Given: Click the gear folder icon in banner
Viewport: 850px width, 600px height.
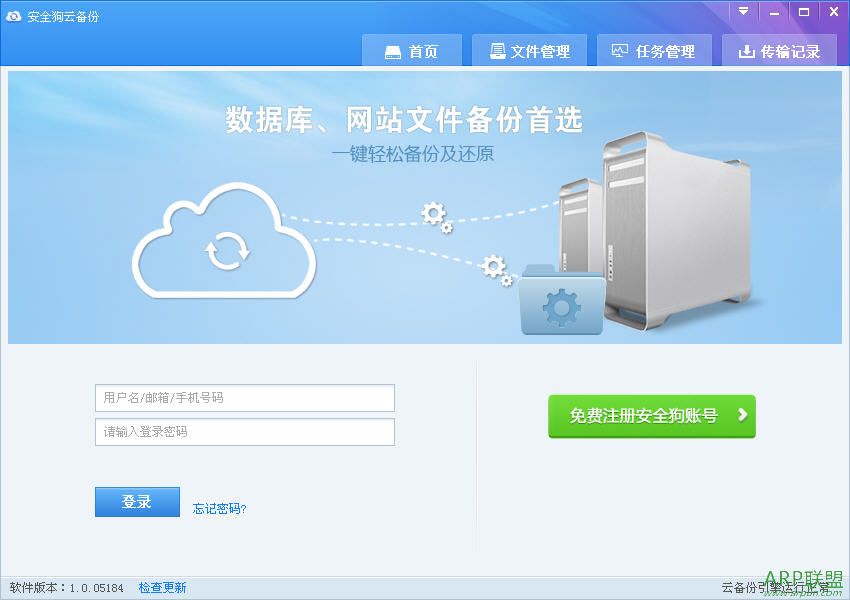Looking at the screenshot, I should pyautogui.click(x=562, y=300).
